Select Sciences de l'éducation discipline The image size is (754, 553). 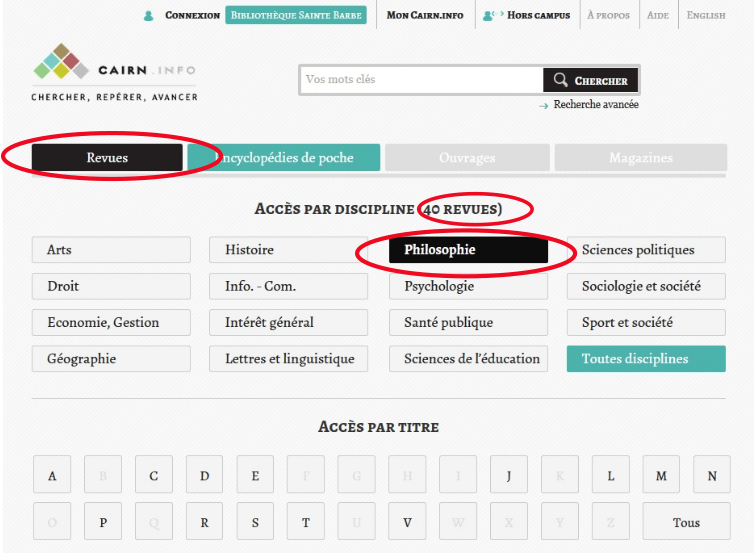coord(468,359)
